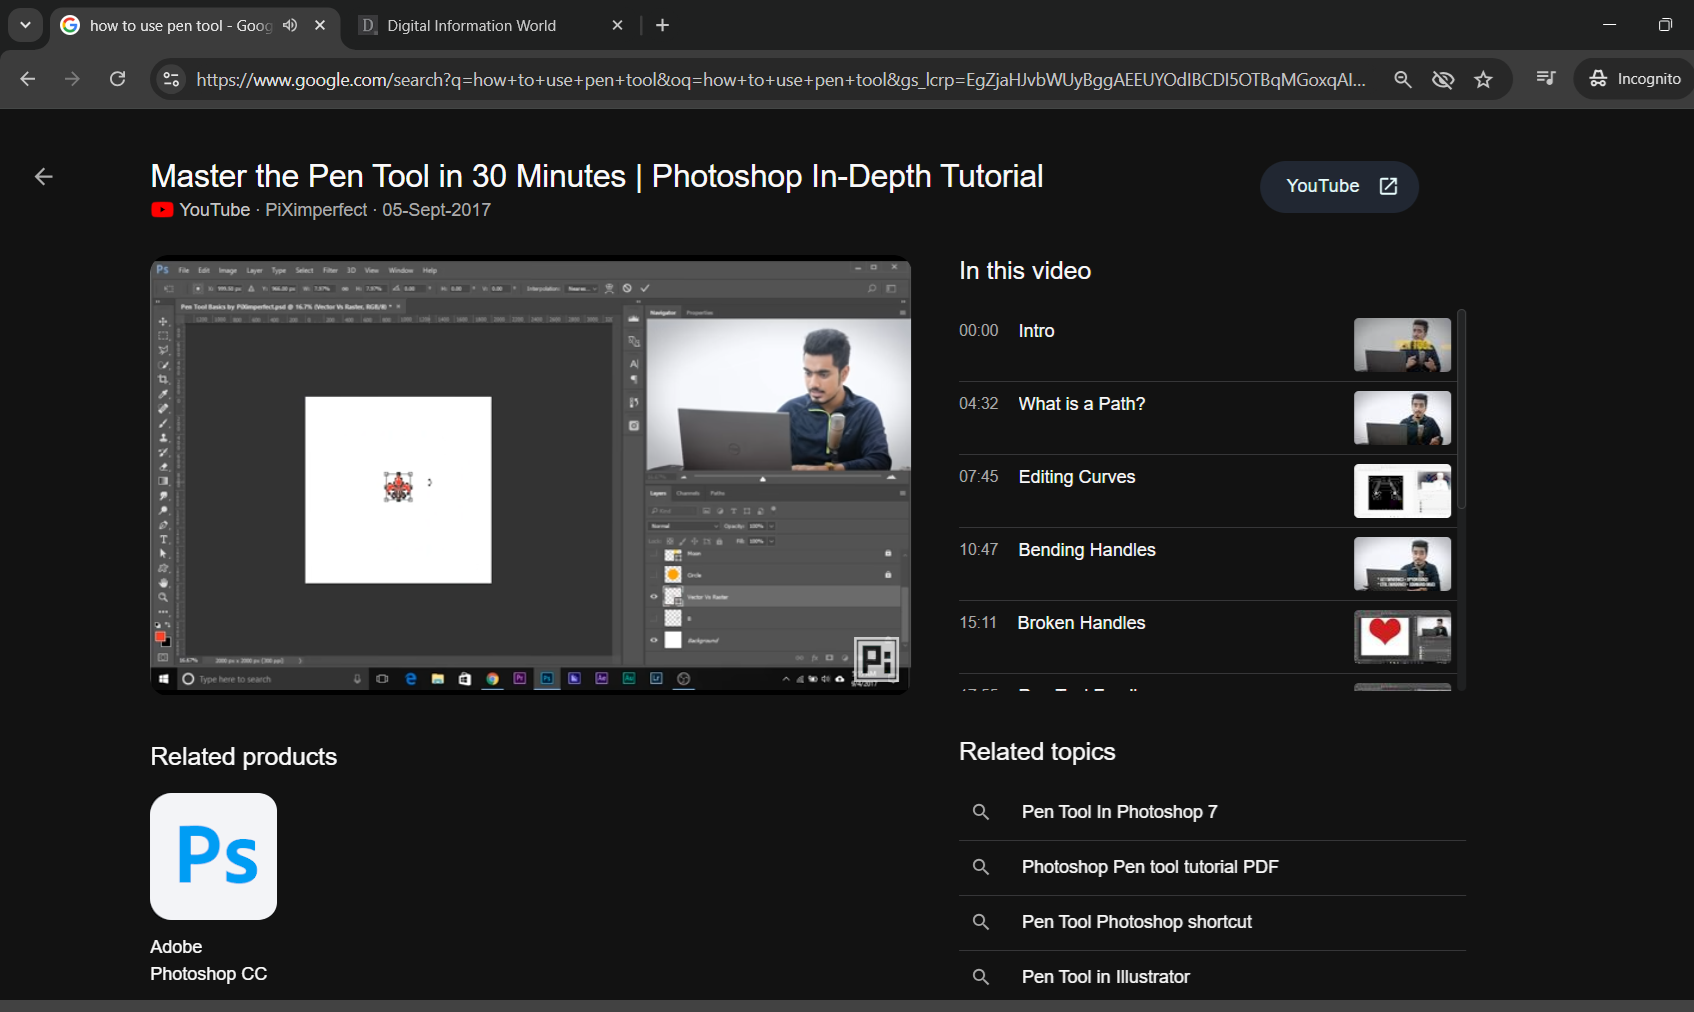The image size is (1694, 1012).
Task: Bookmark this page with the star
Action: (x=1483, y=79)
